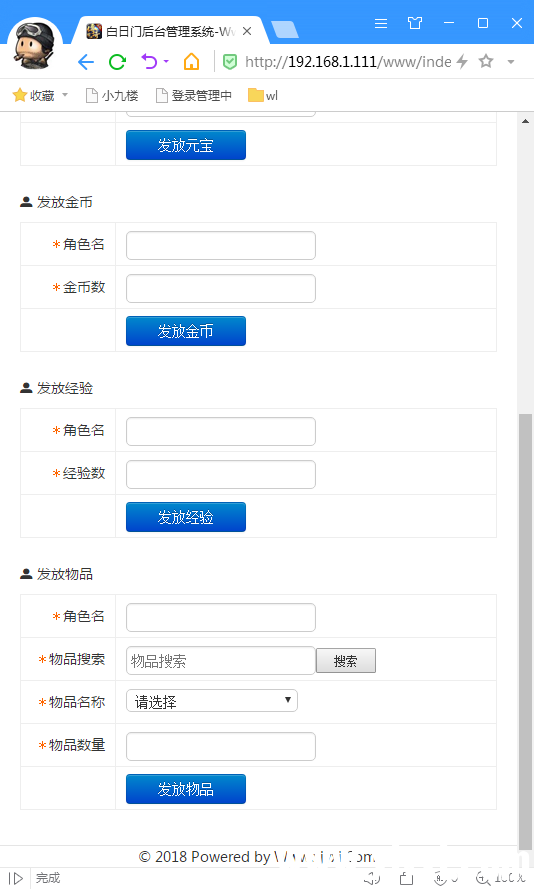This screenshot has height=889, width=534.
Task: Open the skin (shirt) icon
Action: click(x=415, y=23)
